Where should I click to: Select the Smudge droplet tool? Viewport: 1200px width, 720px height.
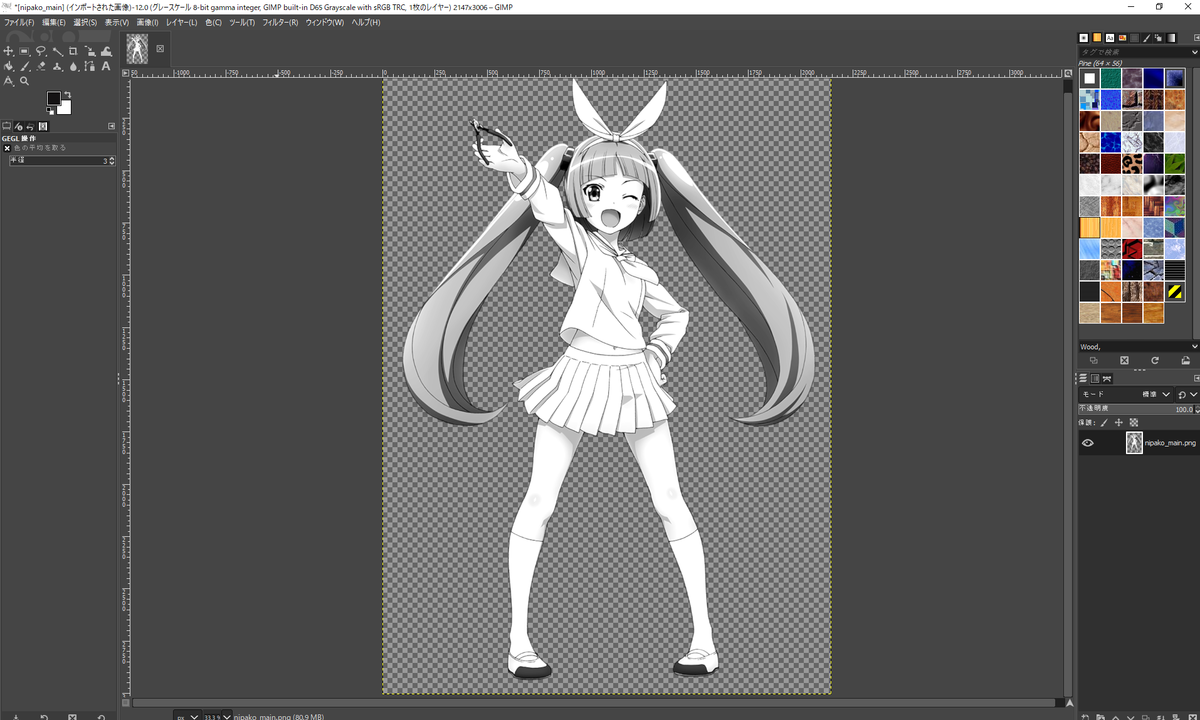tap(73, 66)
